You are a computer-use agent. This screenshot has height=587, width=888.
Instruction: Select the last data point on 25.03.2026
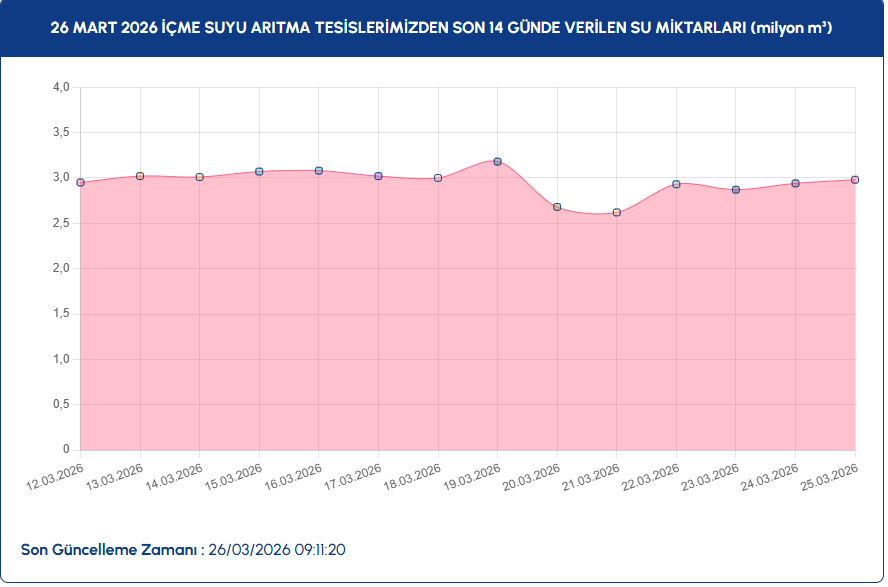(855, 180)
